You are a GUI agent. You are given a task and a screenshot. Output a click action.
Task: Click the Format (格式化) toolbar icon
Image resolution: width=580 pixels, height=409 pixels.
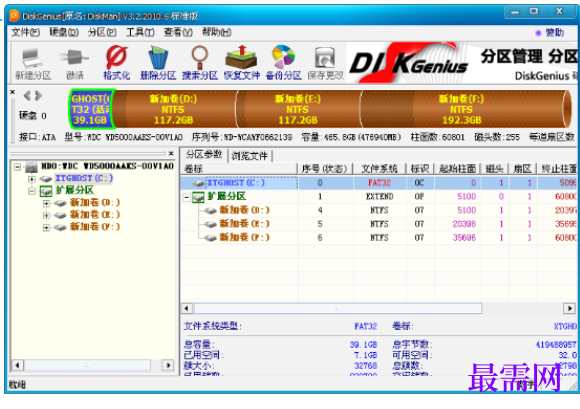[117, 63]
